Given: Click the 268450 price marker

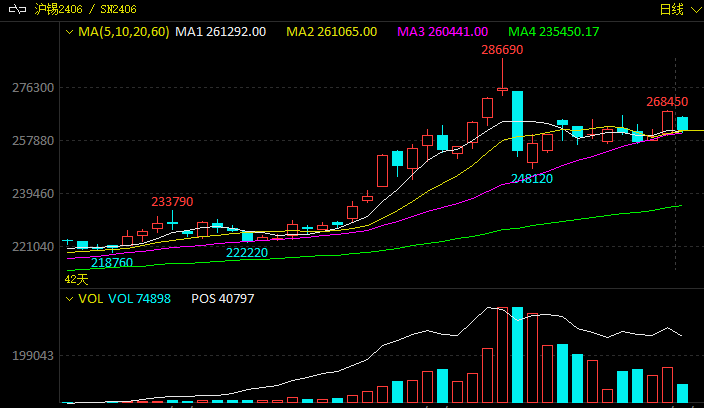Looking at the screenshot, I should pos(667,101).
